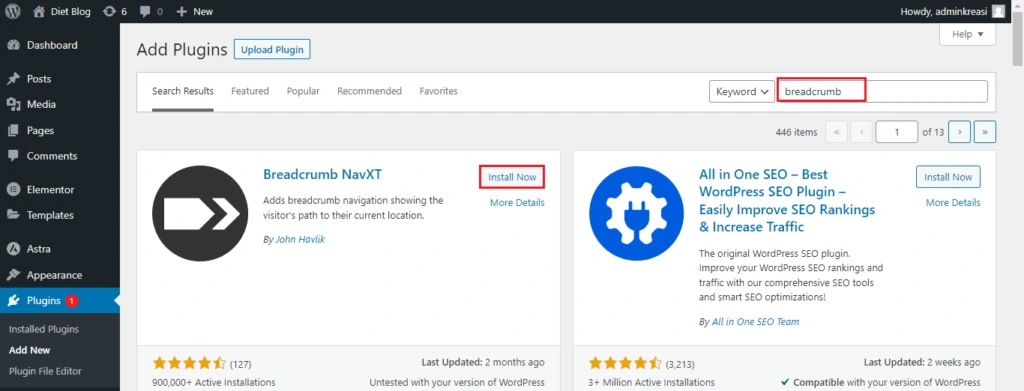This screenshot has width=1024, height=391.
Task: Click the All in One SEO gear icon
Action: tap(637, 213)
